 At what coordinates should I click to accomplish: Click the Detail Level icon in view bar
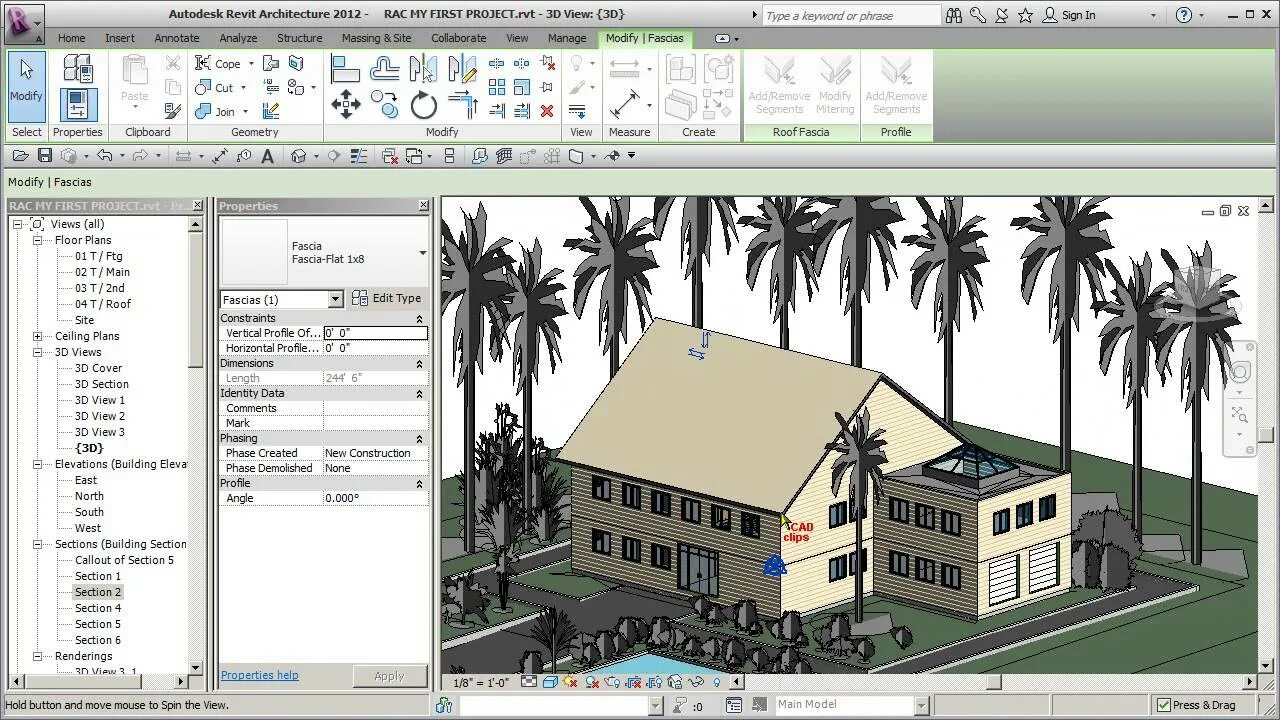click(527, 682)
